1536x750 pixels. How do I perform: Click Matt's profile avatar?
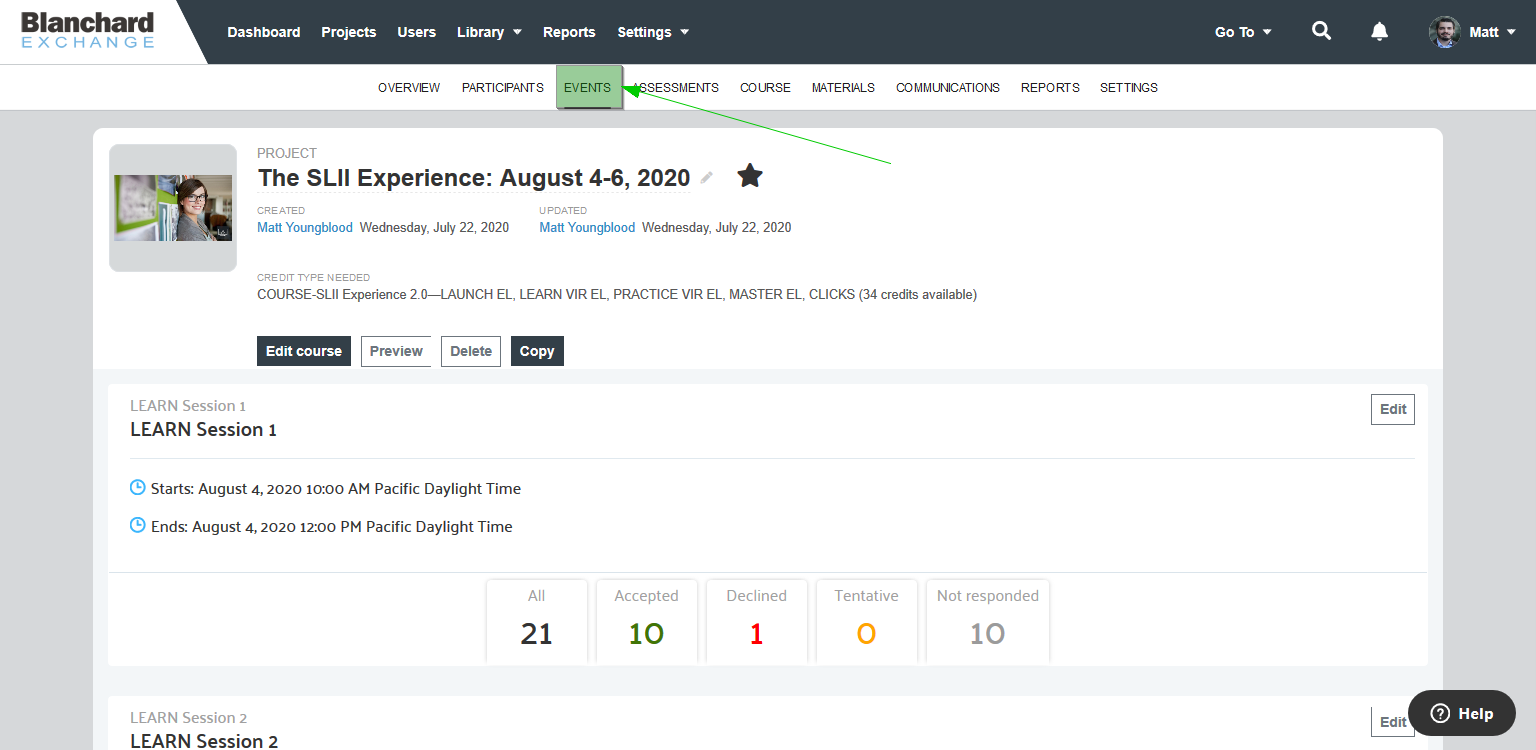[1445, 32]
